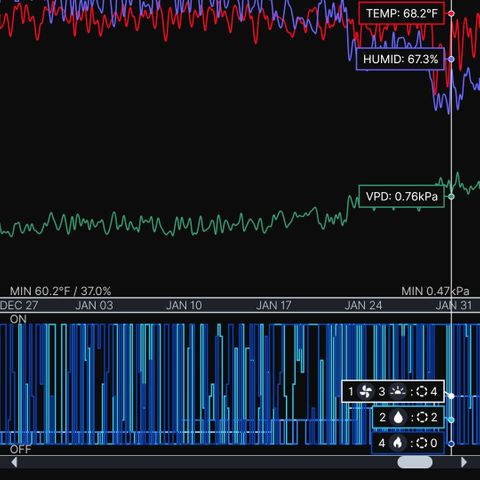Viewport: 480px width, 480px height.
Task: Click the heater flame icon for port 4
Action: tap(397, 443)
